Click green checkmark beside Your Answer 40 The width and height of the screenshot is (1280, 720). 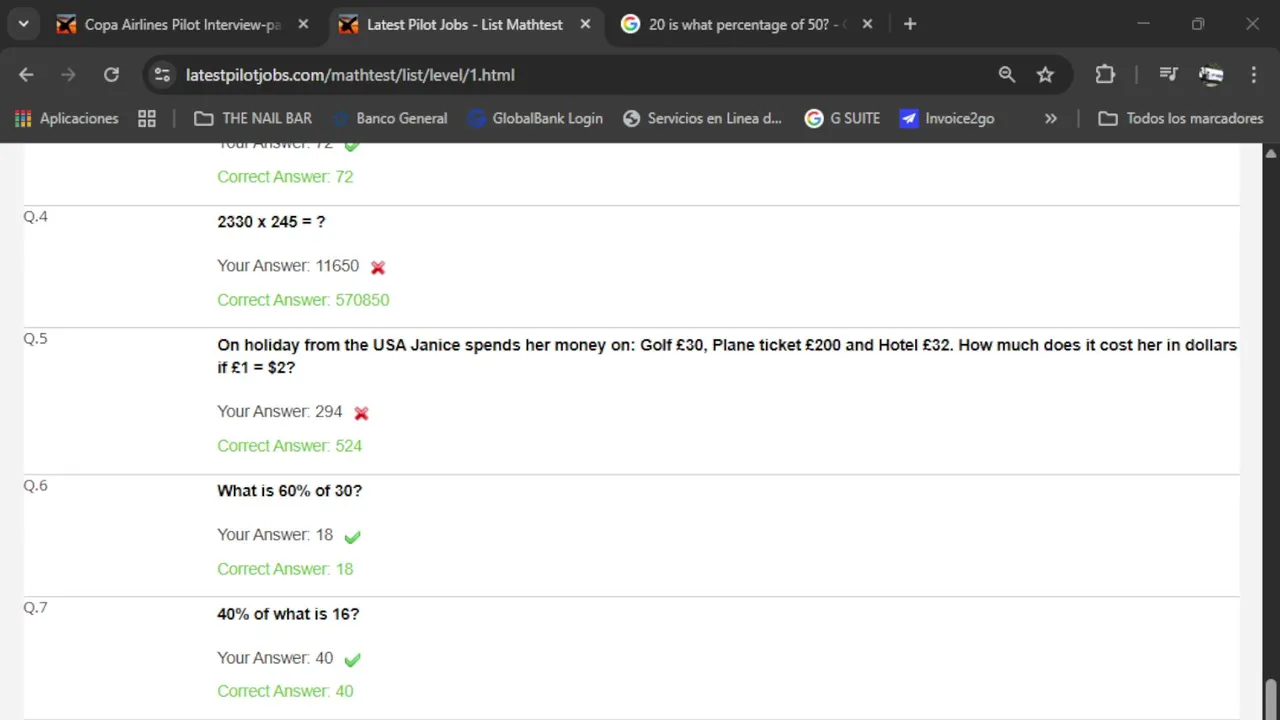pos(352,660)
